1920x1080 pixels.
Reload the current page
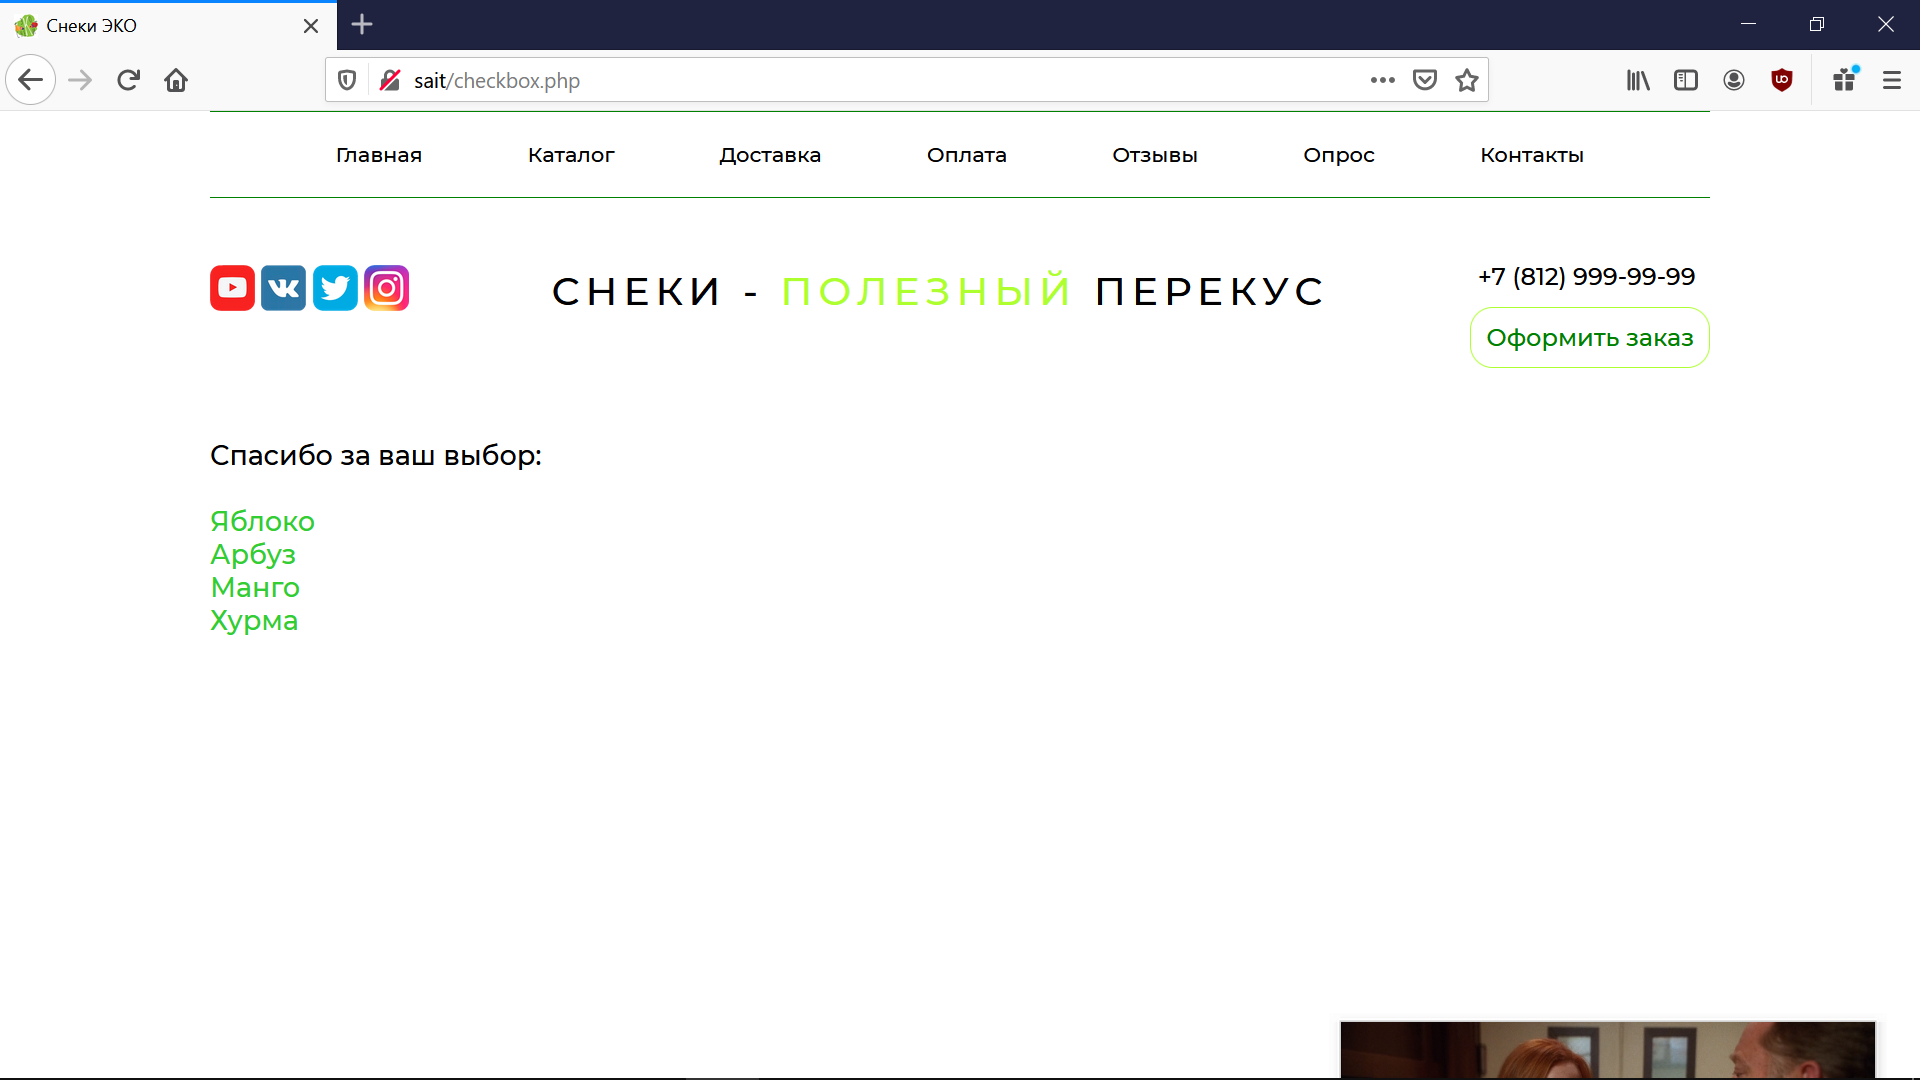128,80
